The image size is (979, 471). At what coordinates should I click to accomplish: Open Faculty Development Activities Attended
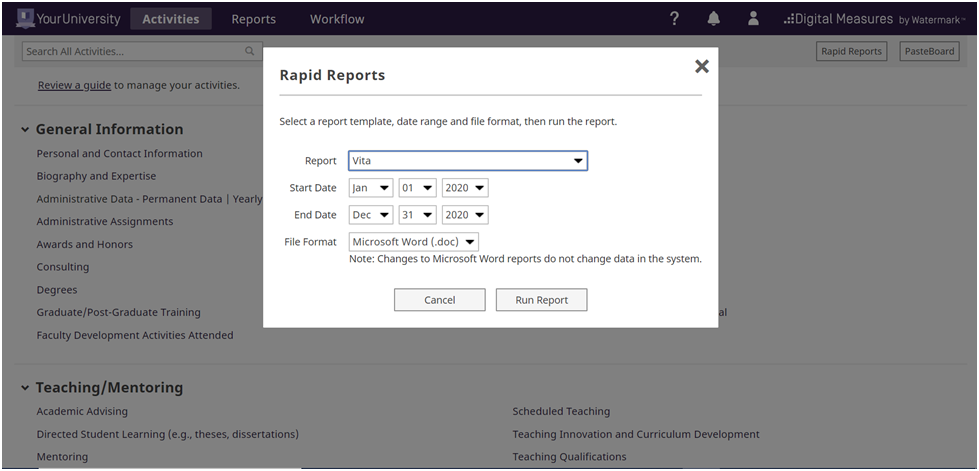click(135, 335)
